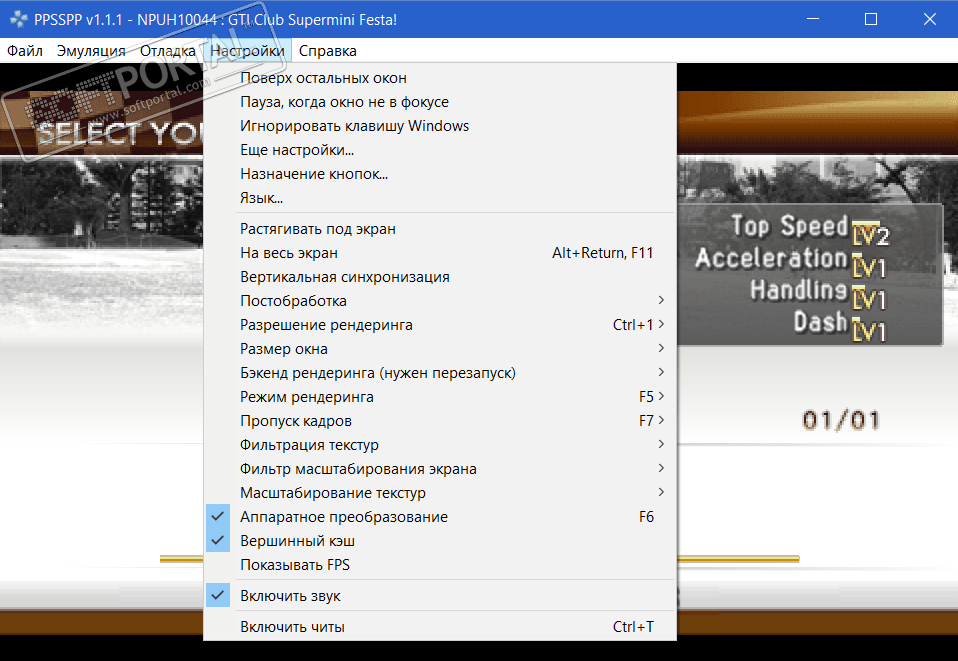Select На весь экран
The width and height of the screenshot is (958, 661).
pos(440,253)
